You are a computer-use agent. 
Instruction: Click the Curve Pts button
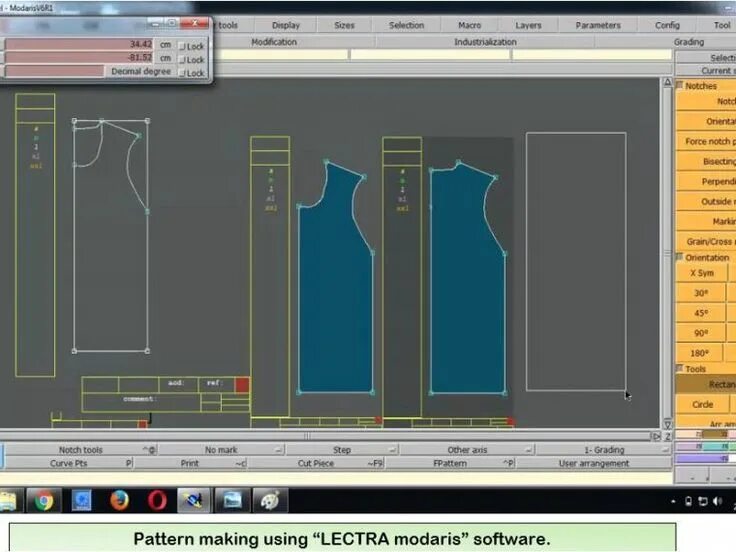coord(68,463)
